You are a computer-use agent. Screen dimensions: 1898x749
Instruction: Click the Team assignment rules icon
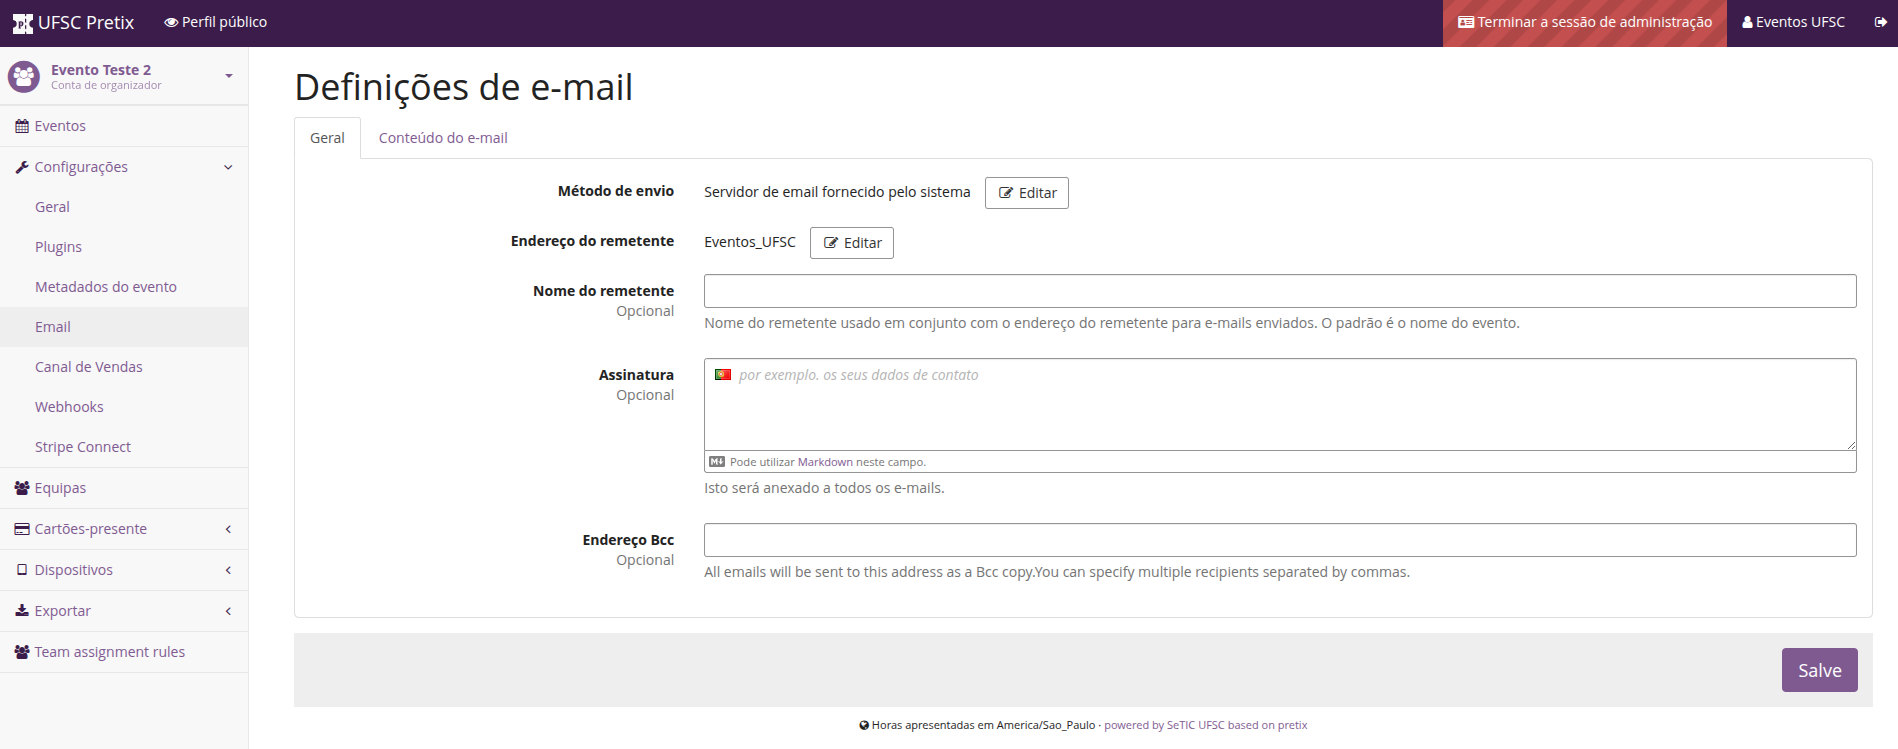(22, 652)
